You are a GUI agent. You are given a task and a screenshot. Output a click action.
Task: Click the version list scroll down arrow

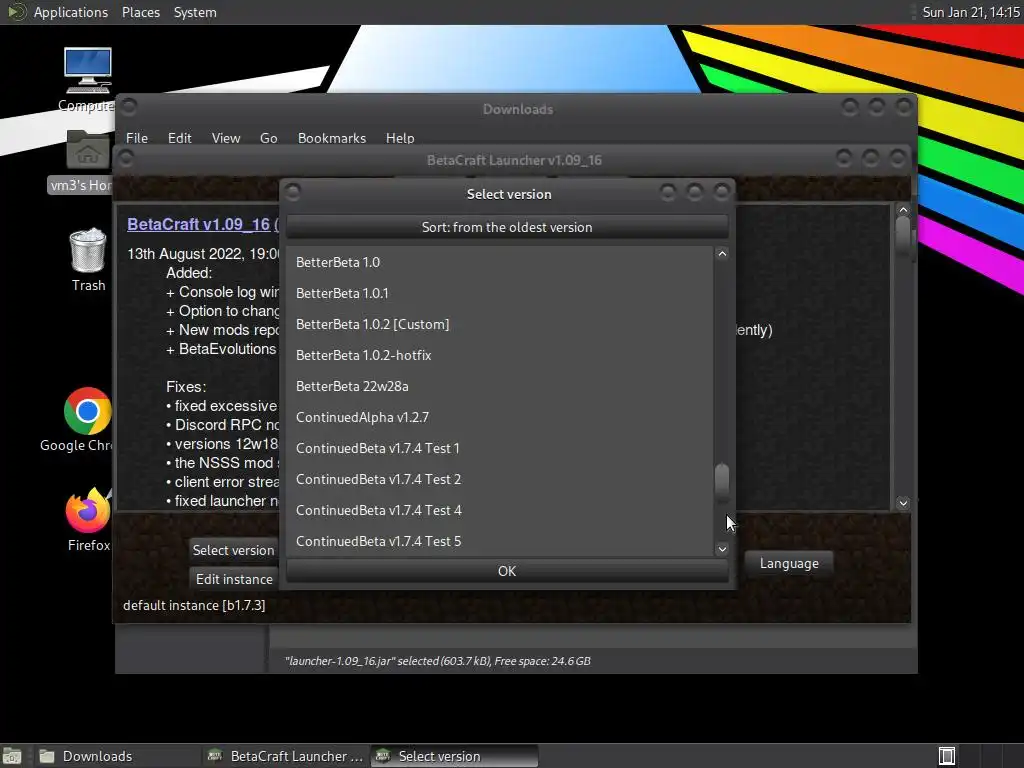click(722, 549)
